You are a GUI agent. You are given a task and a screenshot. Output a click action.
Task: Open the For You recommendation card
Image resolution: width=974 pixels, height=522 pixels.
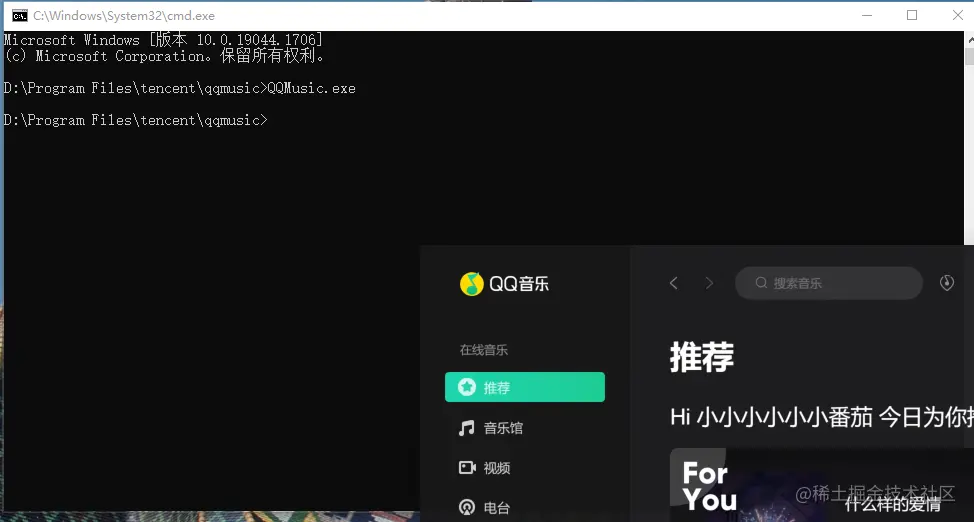821,485
